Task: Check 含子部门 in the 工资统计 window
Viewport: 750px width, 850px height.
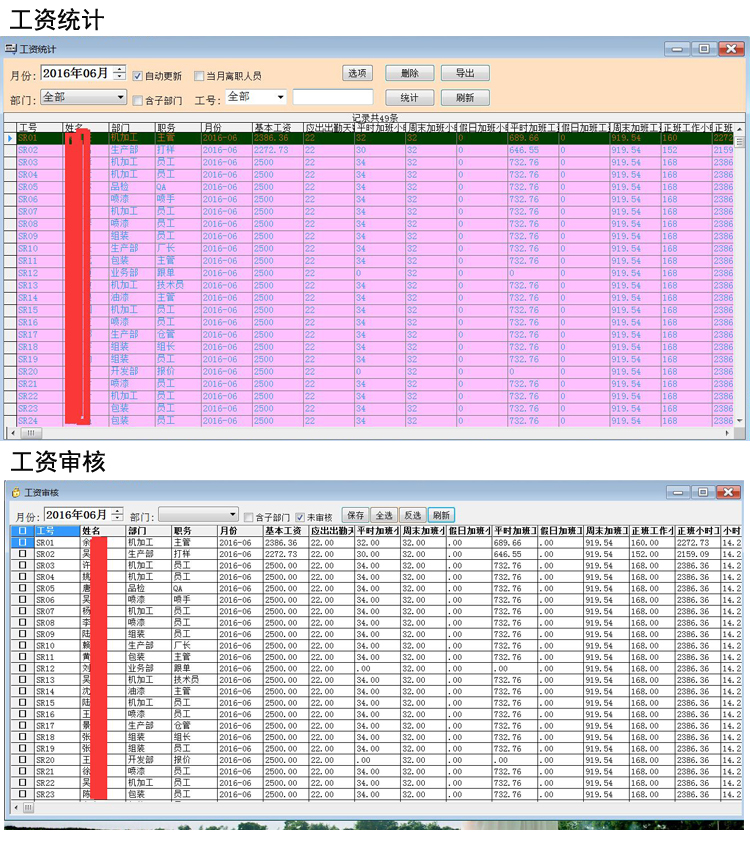Action: coord(138,100)
